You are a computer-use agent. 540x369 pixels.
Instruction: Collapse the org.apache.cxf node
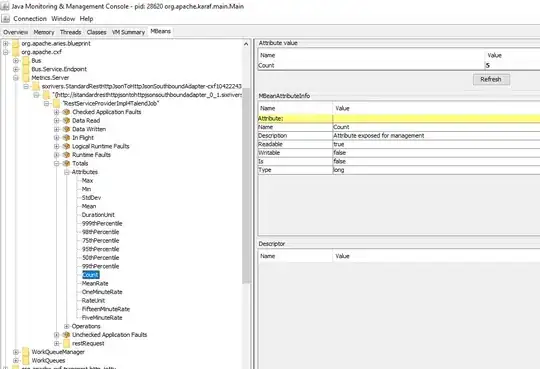(6, 52)
